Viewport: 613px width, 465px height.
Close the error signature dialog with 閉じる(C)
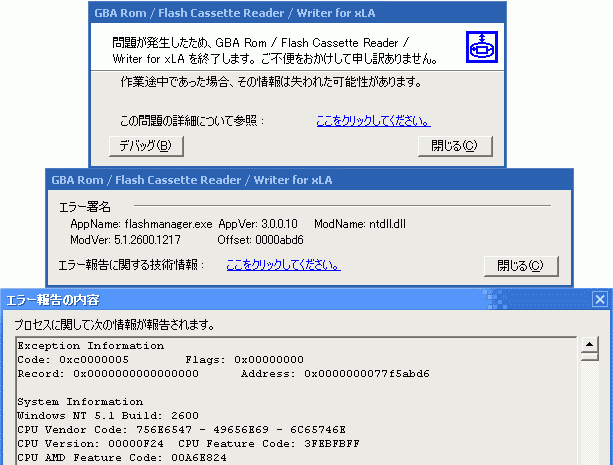click(x=521, y=266)
